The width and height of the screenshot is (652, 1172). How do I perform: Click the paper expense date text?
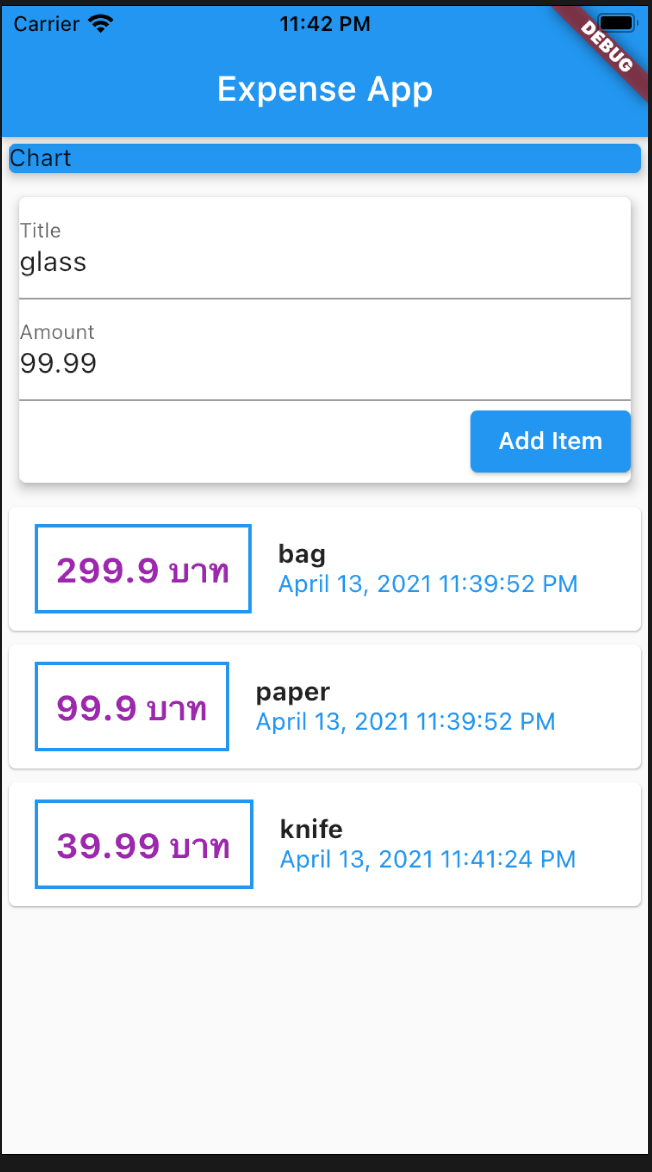click(x=405, y=721)
